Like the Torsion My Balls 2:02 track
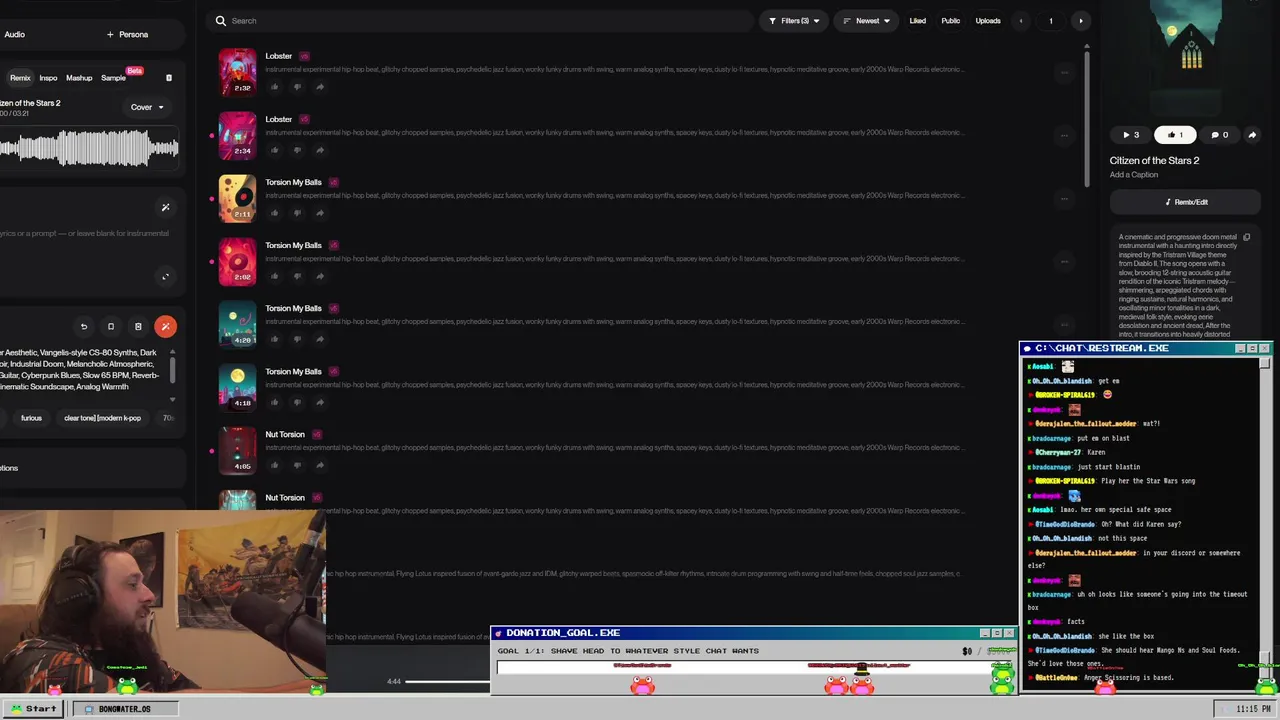The width and height of the screenshot is (1280, 720). pos(274,276)
